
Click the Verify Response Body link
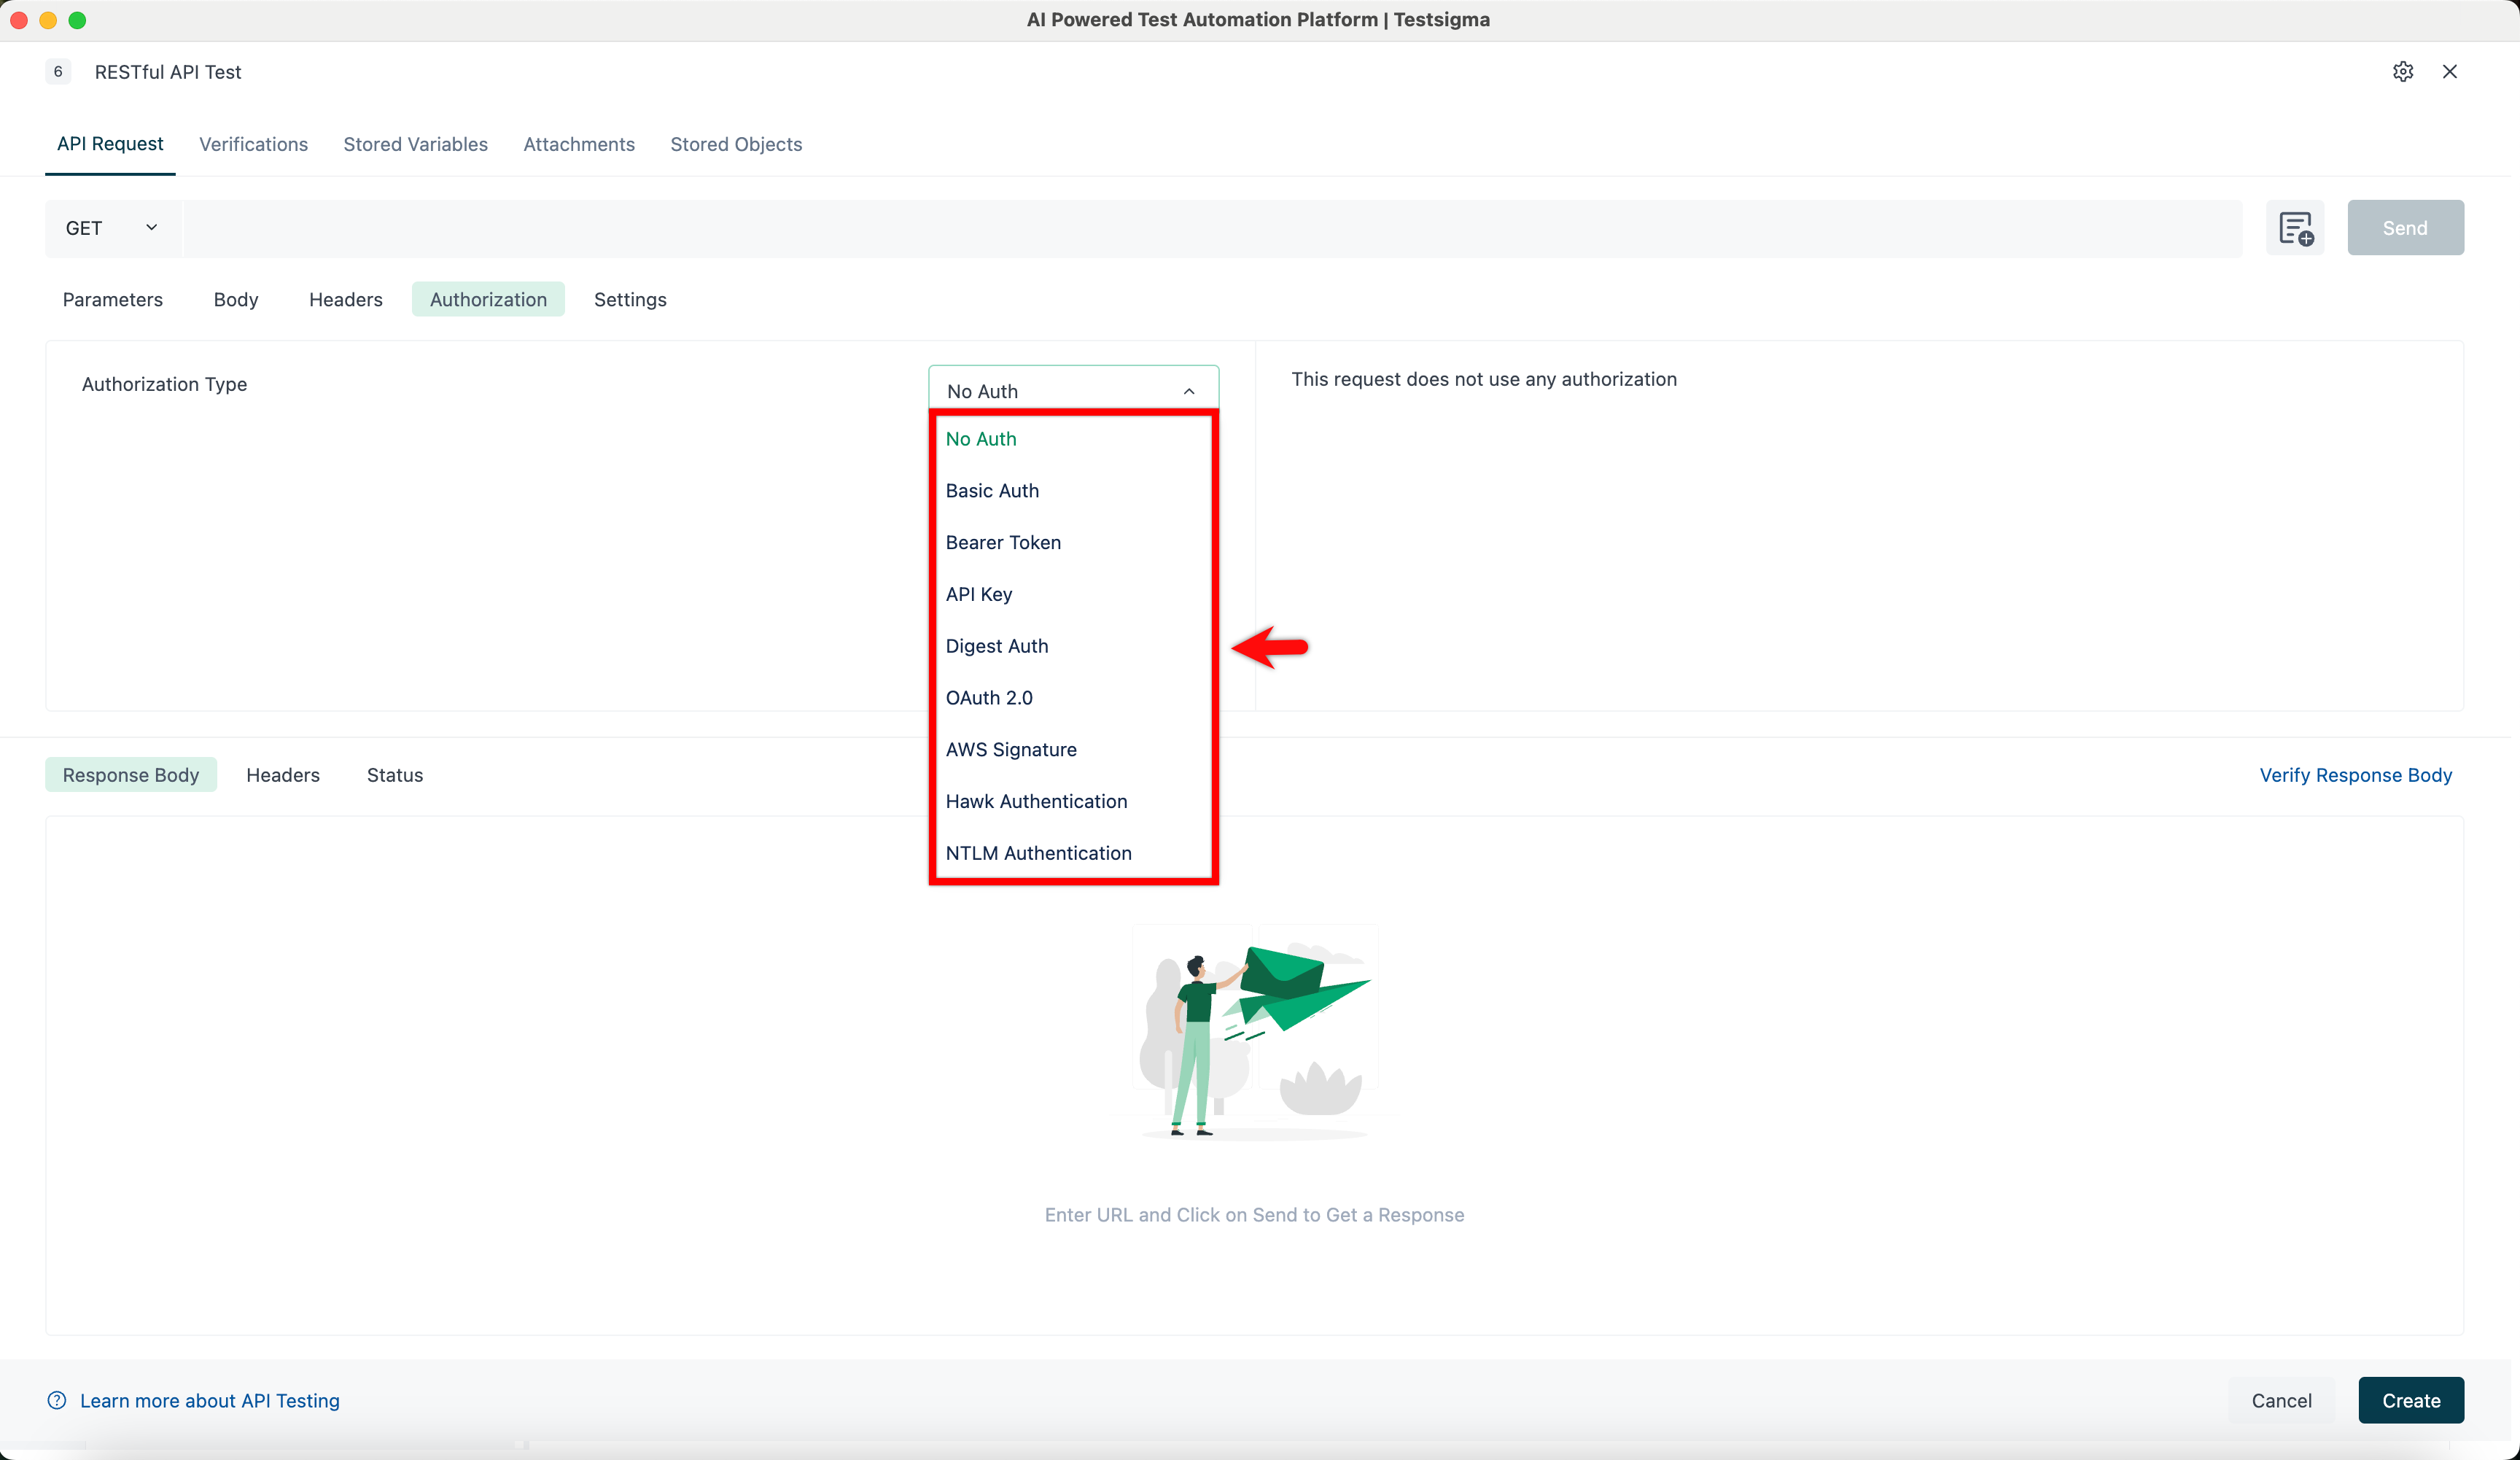[x=2356, y=774]
